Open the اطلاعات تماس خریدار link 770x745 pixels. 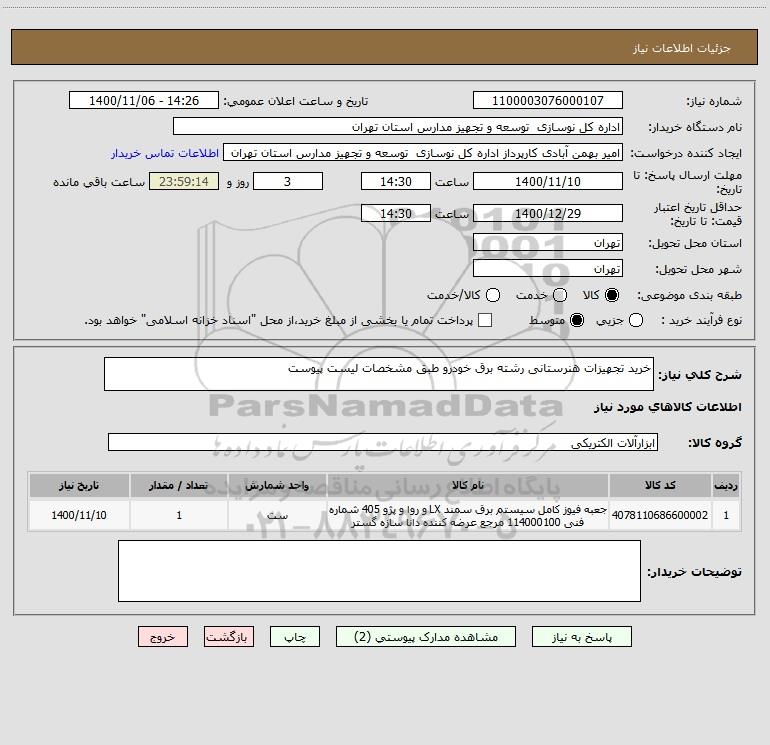click(165, 153)
